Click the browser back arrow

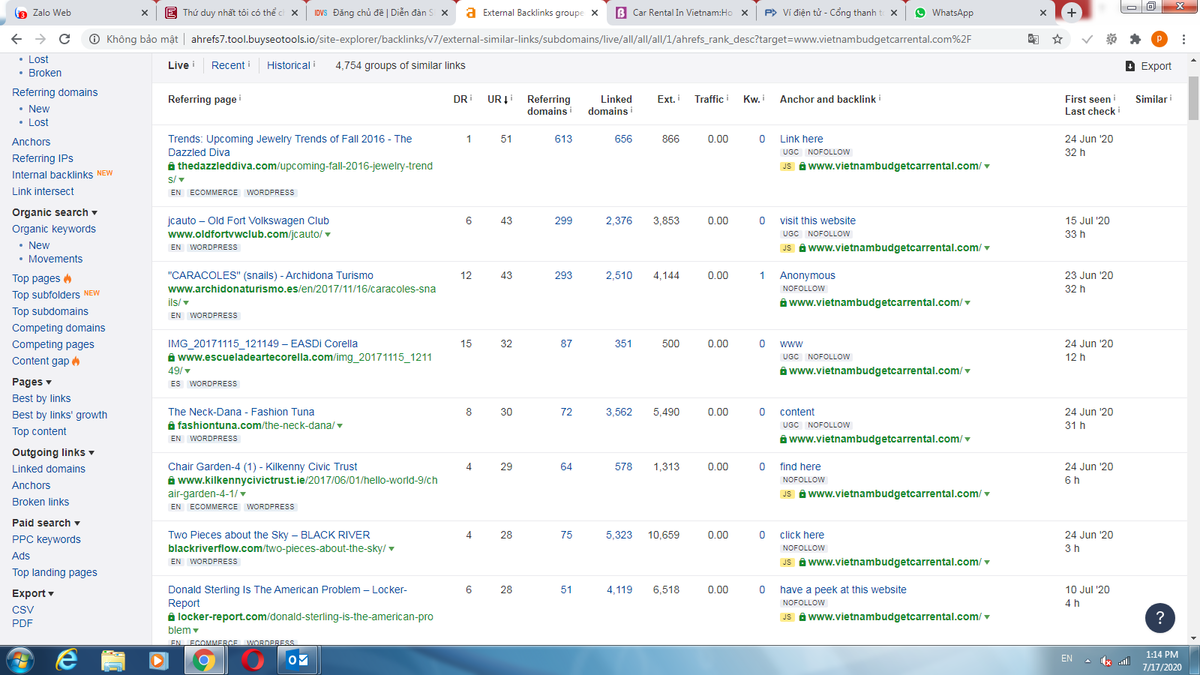coord(16,39)
